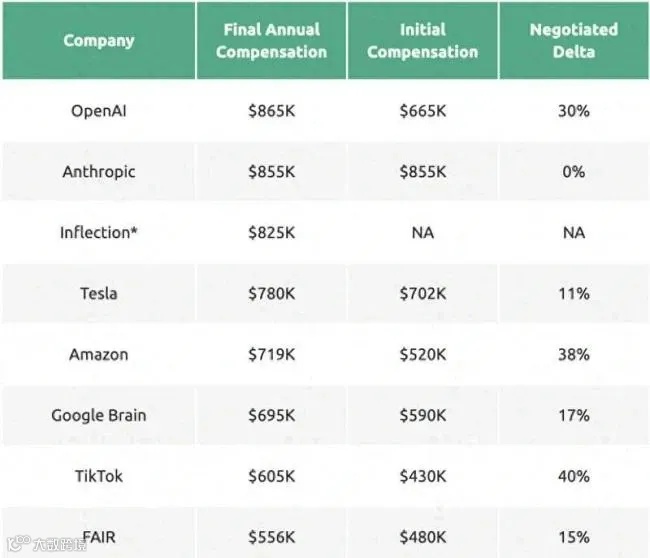Image resolution: width=650 pixels, height=558 pixels.
Task: Click the Inflection* company cell
Action: coord(98,233)
